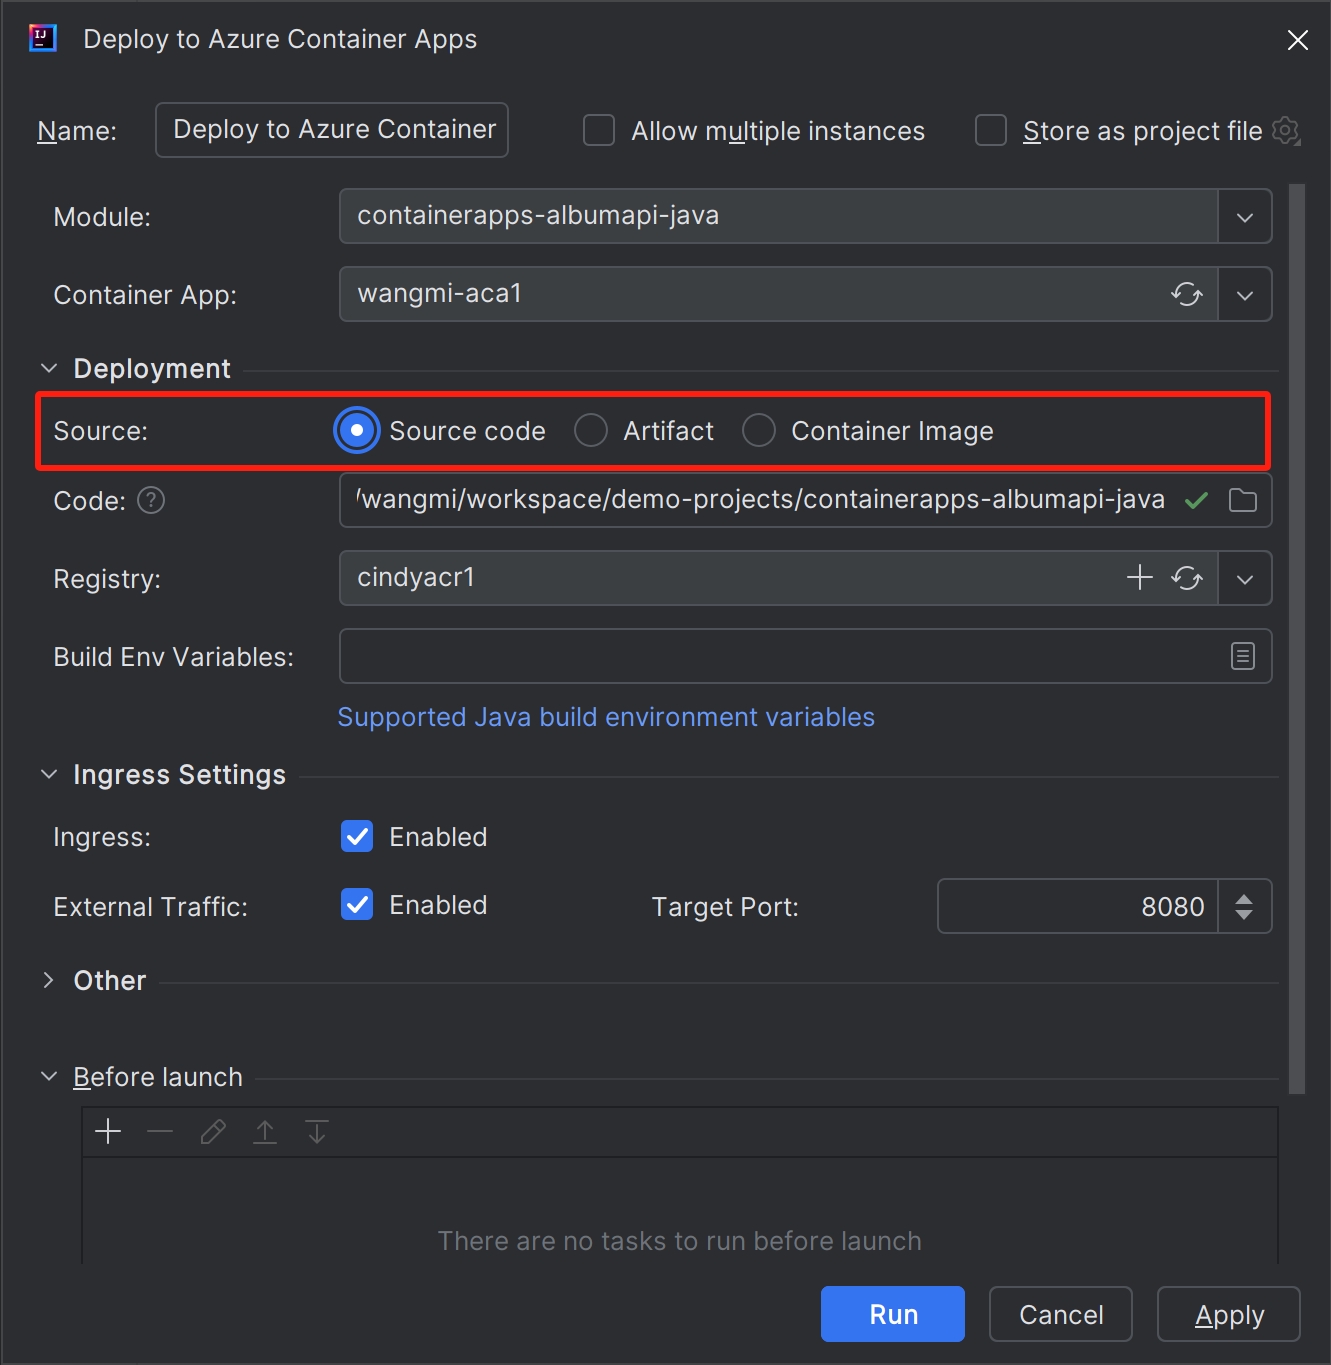Refresh the Registry list
This screenshot has width=1331, height=1365.
pos(1187,578)
